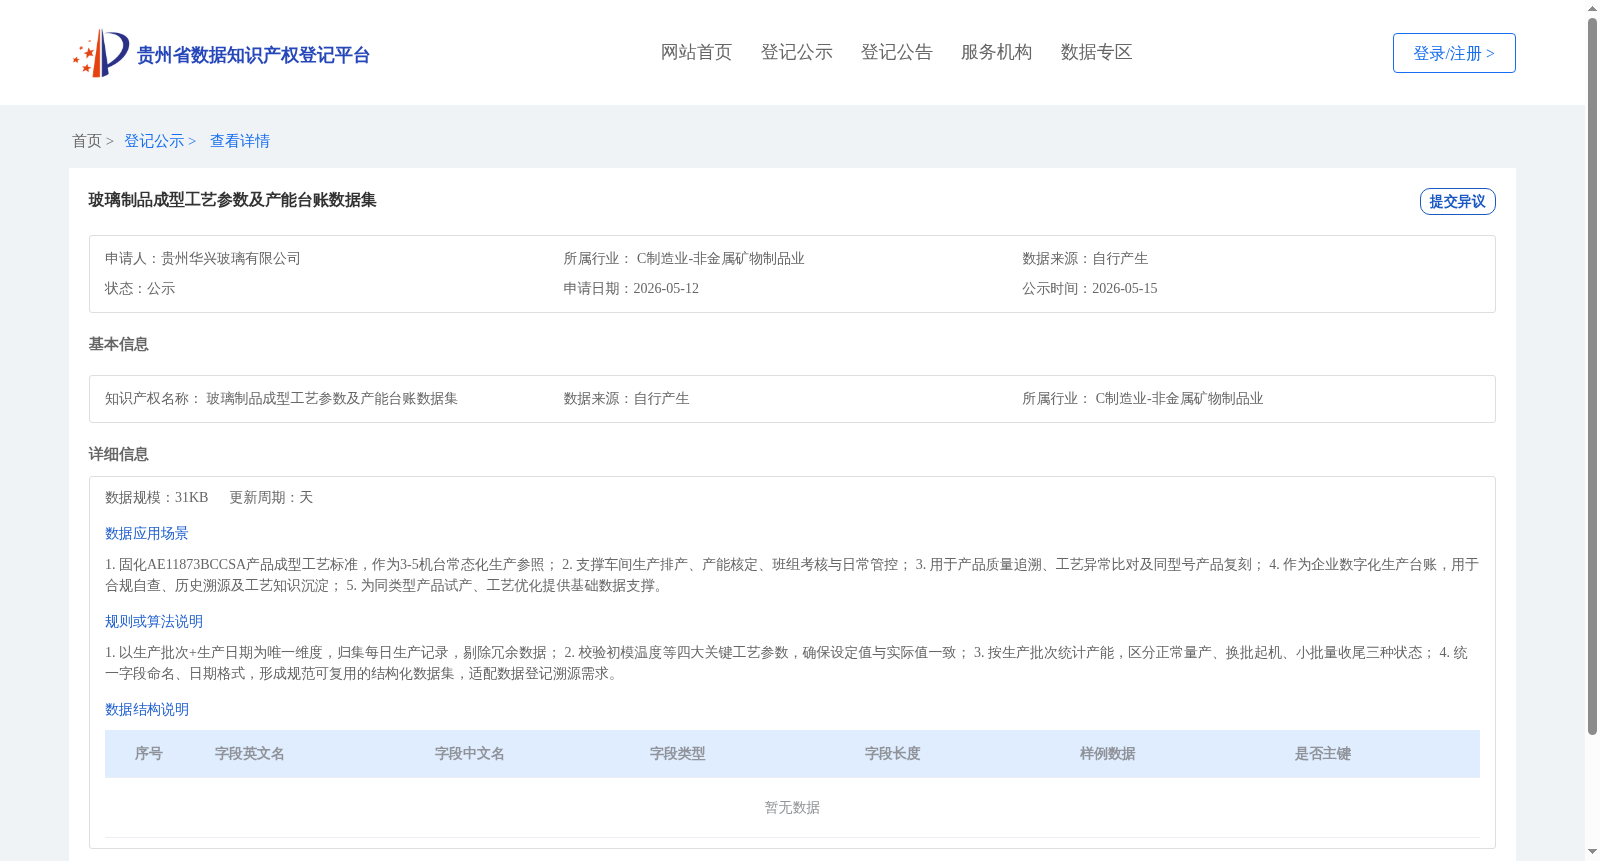The height and width of the screenshot is (861, 1600).
Task: Click the 基本信息 section heading
Action: [x=118, y=344]
